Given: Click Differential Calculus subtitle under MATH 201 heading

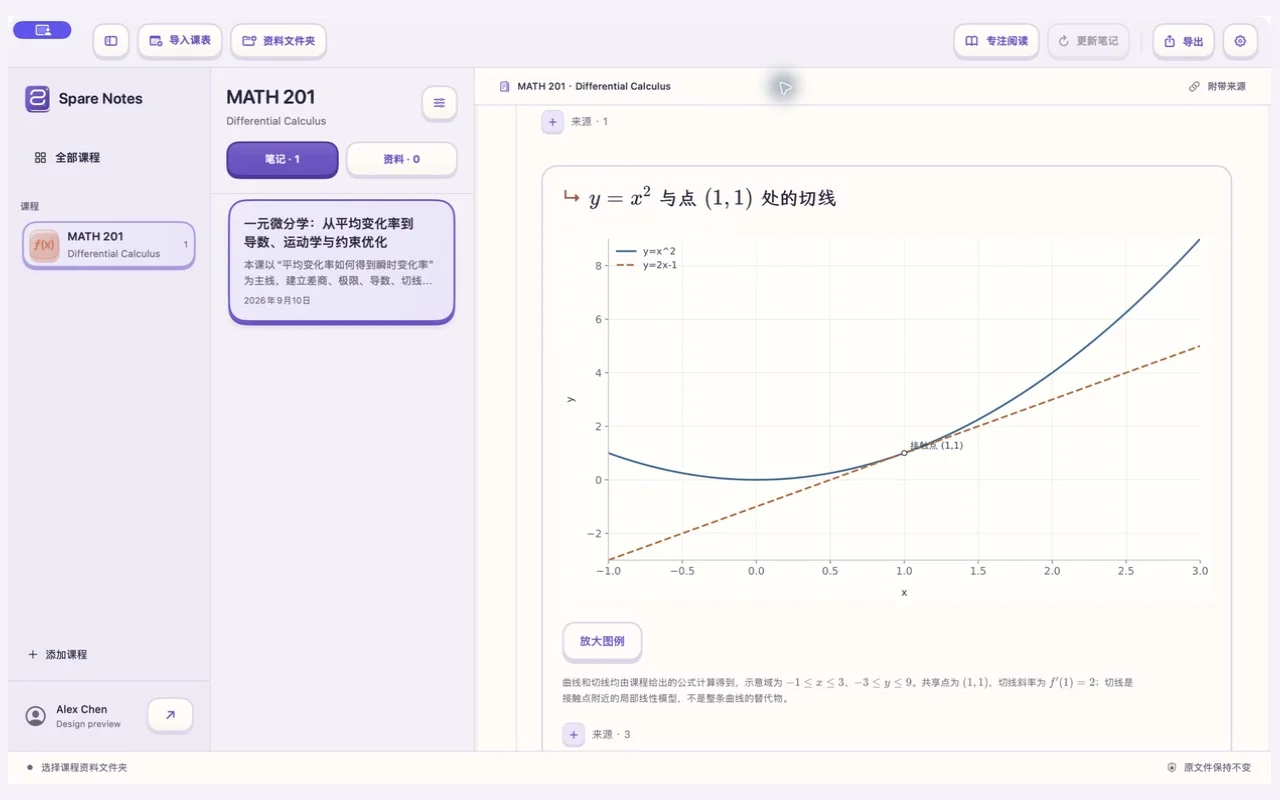Looking at the screenshot, I should tap(276, 121).
